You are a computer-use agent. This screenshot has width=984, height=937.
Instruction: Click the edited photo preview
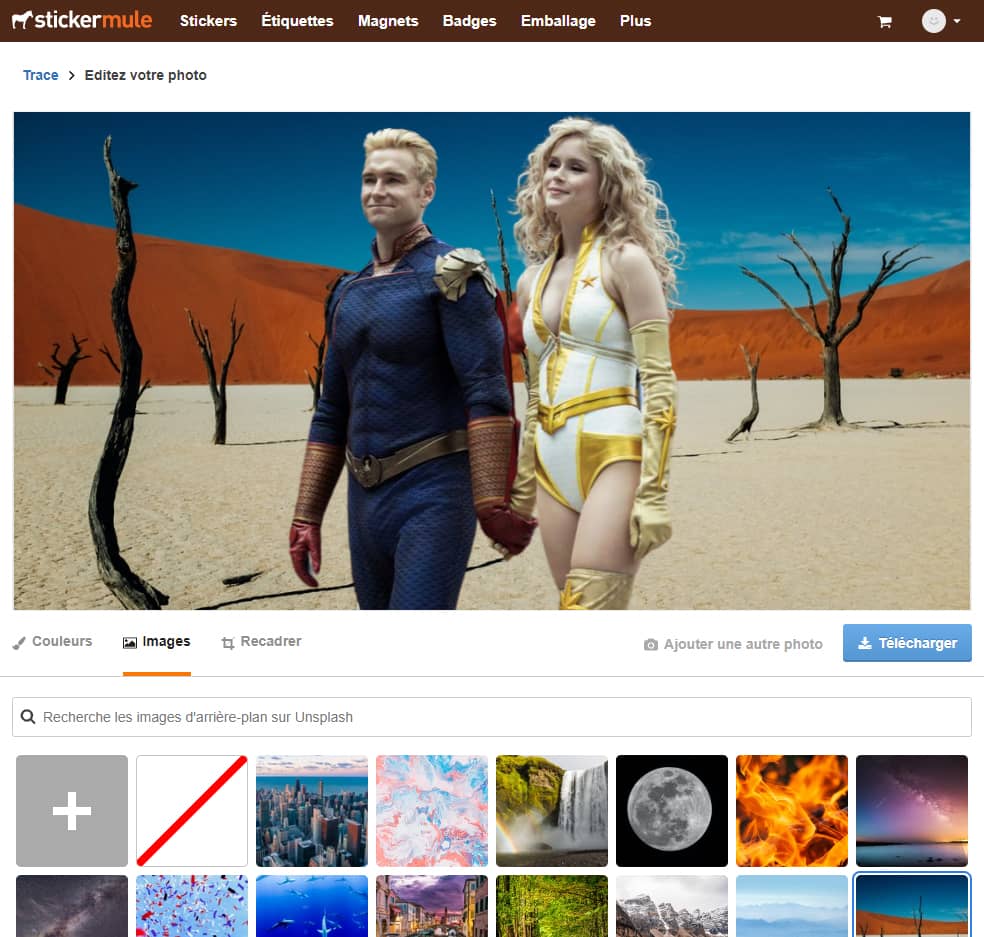[492, 361]
